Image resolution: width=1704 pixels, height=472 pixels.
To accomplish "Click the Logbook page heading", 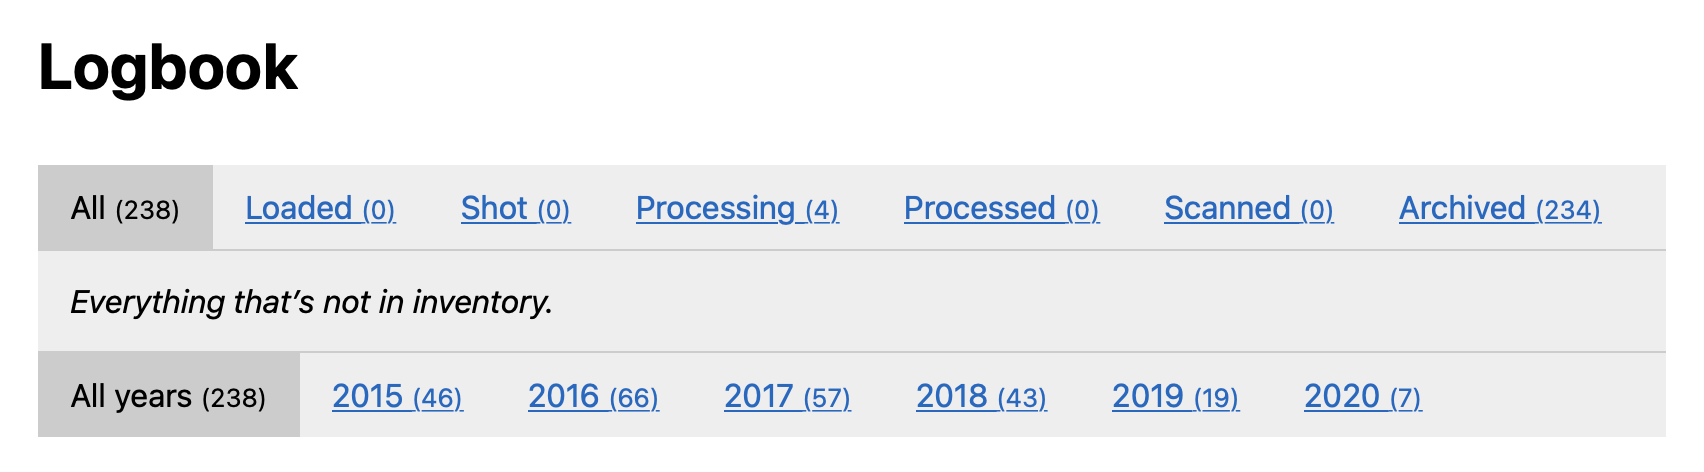I will point(168,68).
